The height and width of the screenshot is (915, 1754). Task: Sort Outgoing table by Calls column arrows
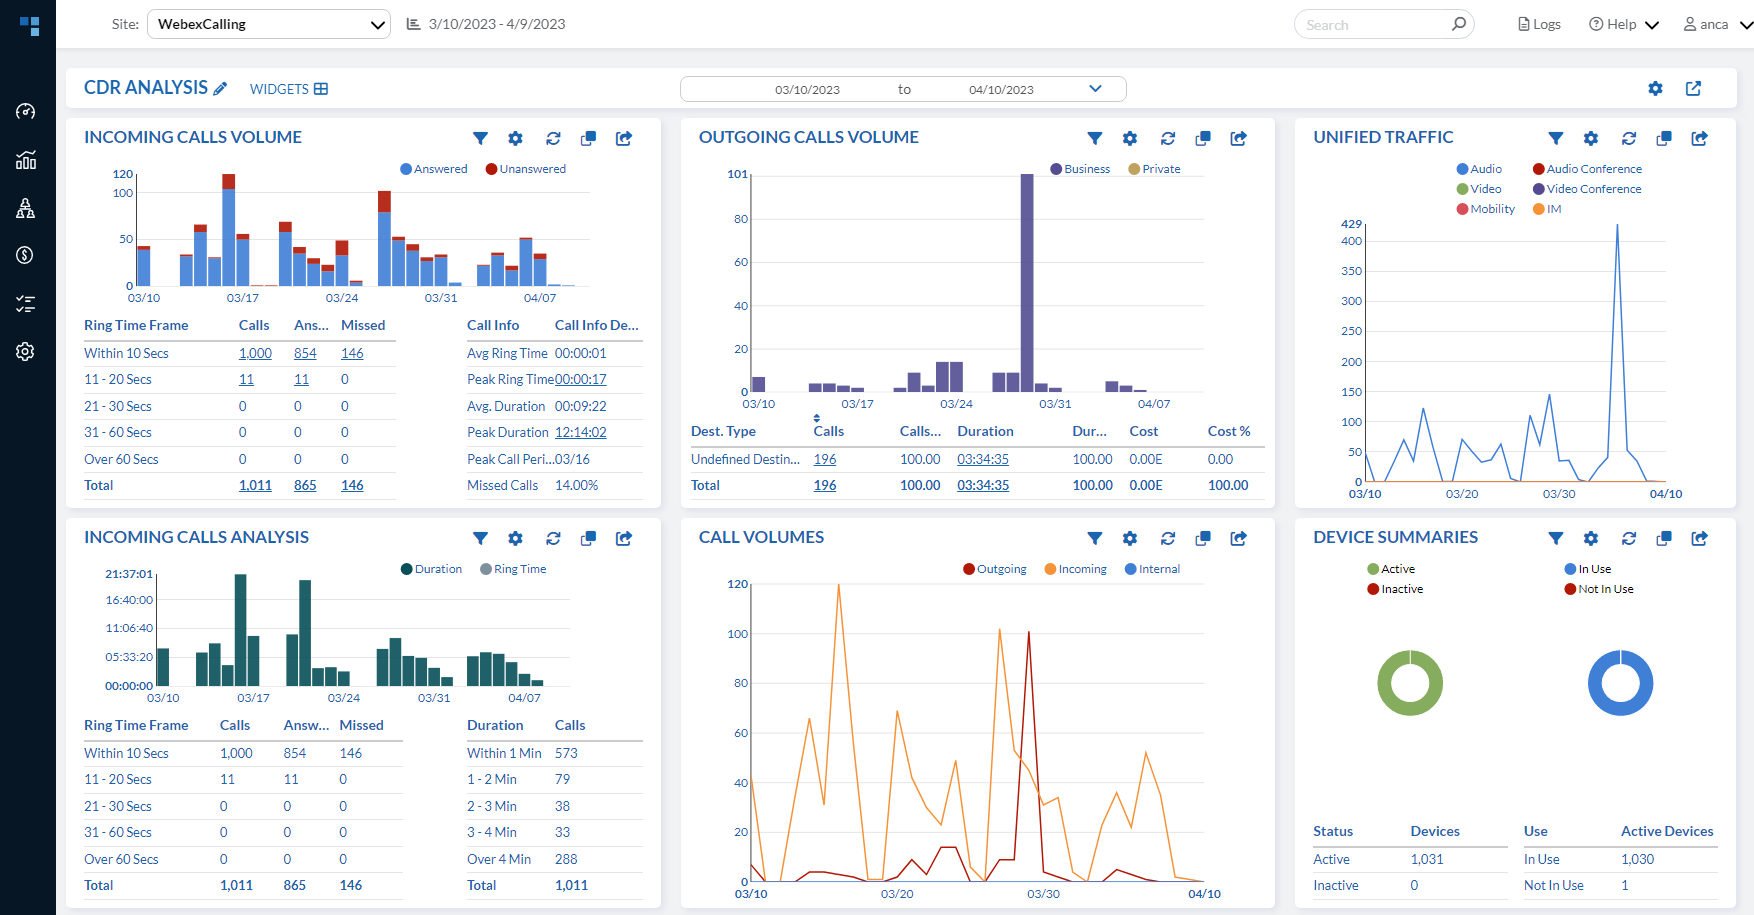[x=817, y=418]
